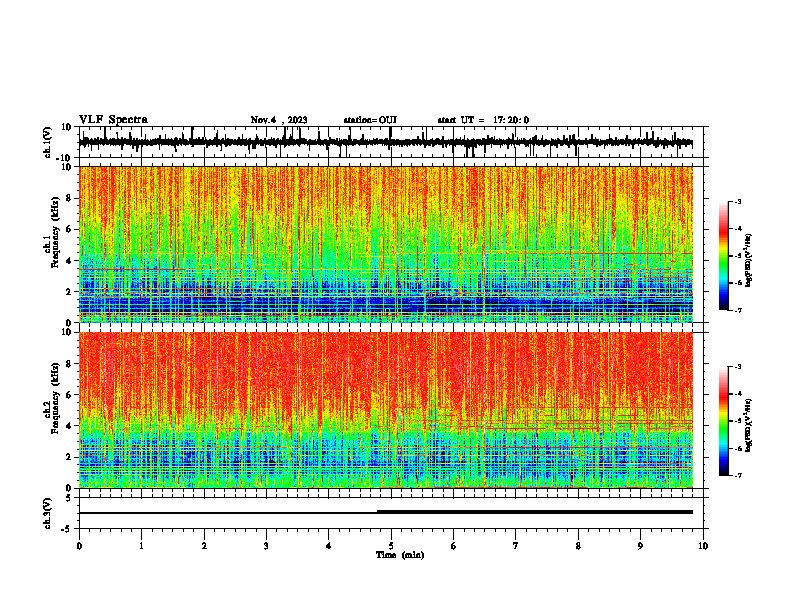Screen dimensions: 792x612
Task: Click the 'station=OUI' label
Action: coord(370,120)
